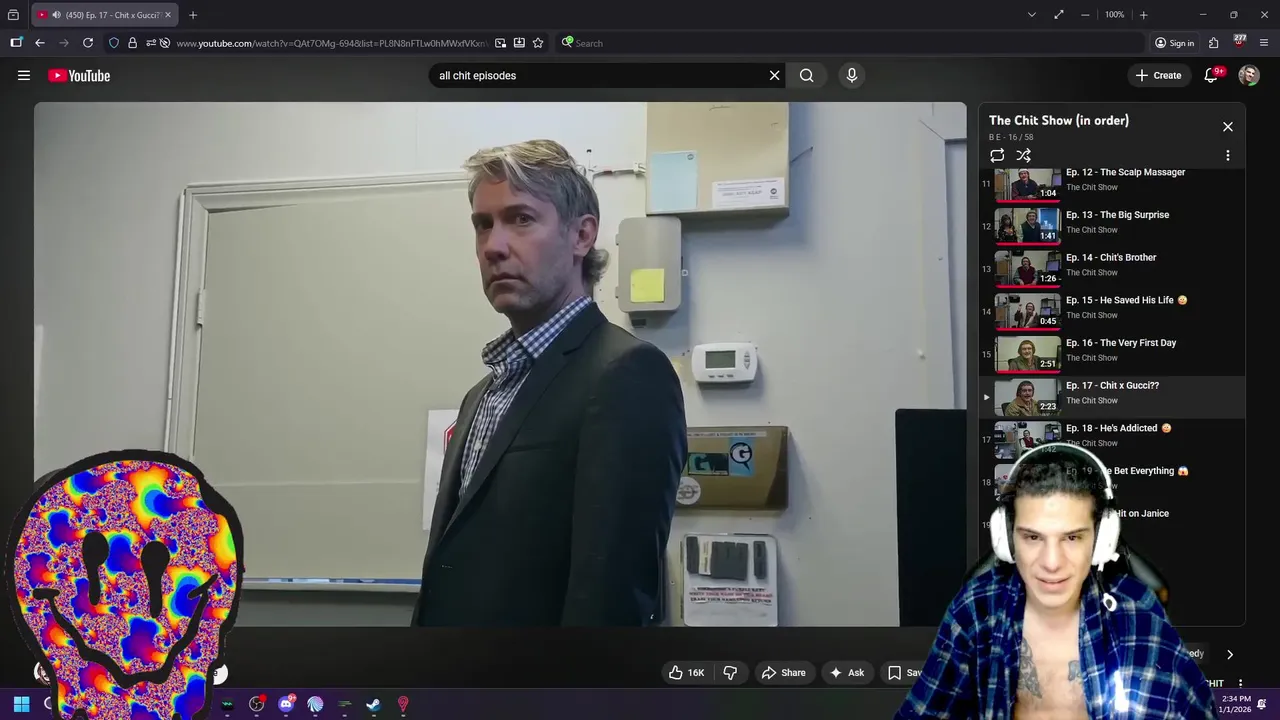Screen dimensions: 1280x720
Task: Close the Chit Show playlist panel
Action: click(x=1228, y=127)
